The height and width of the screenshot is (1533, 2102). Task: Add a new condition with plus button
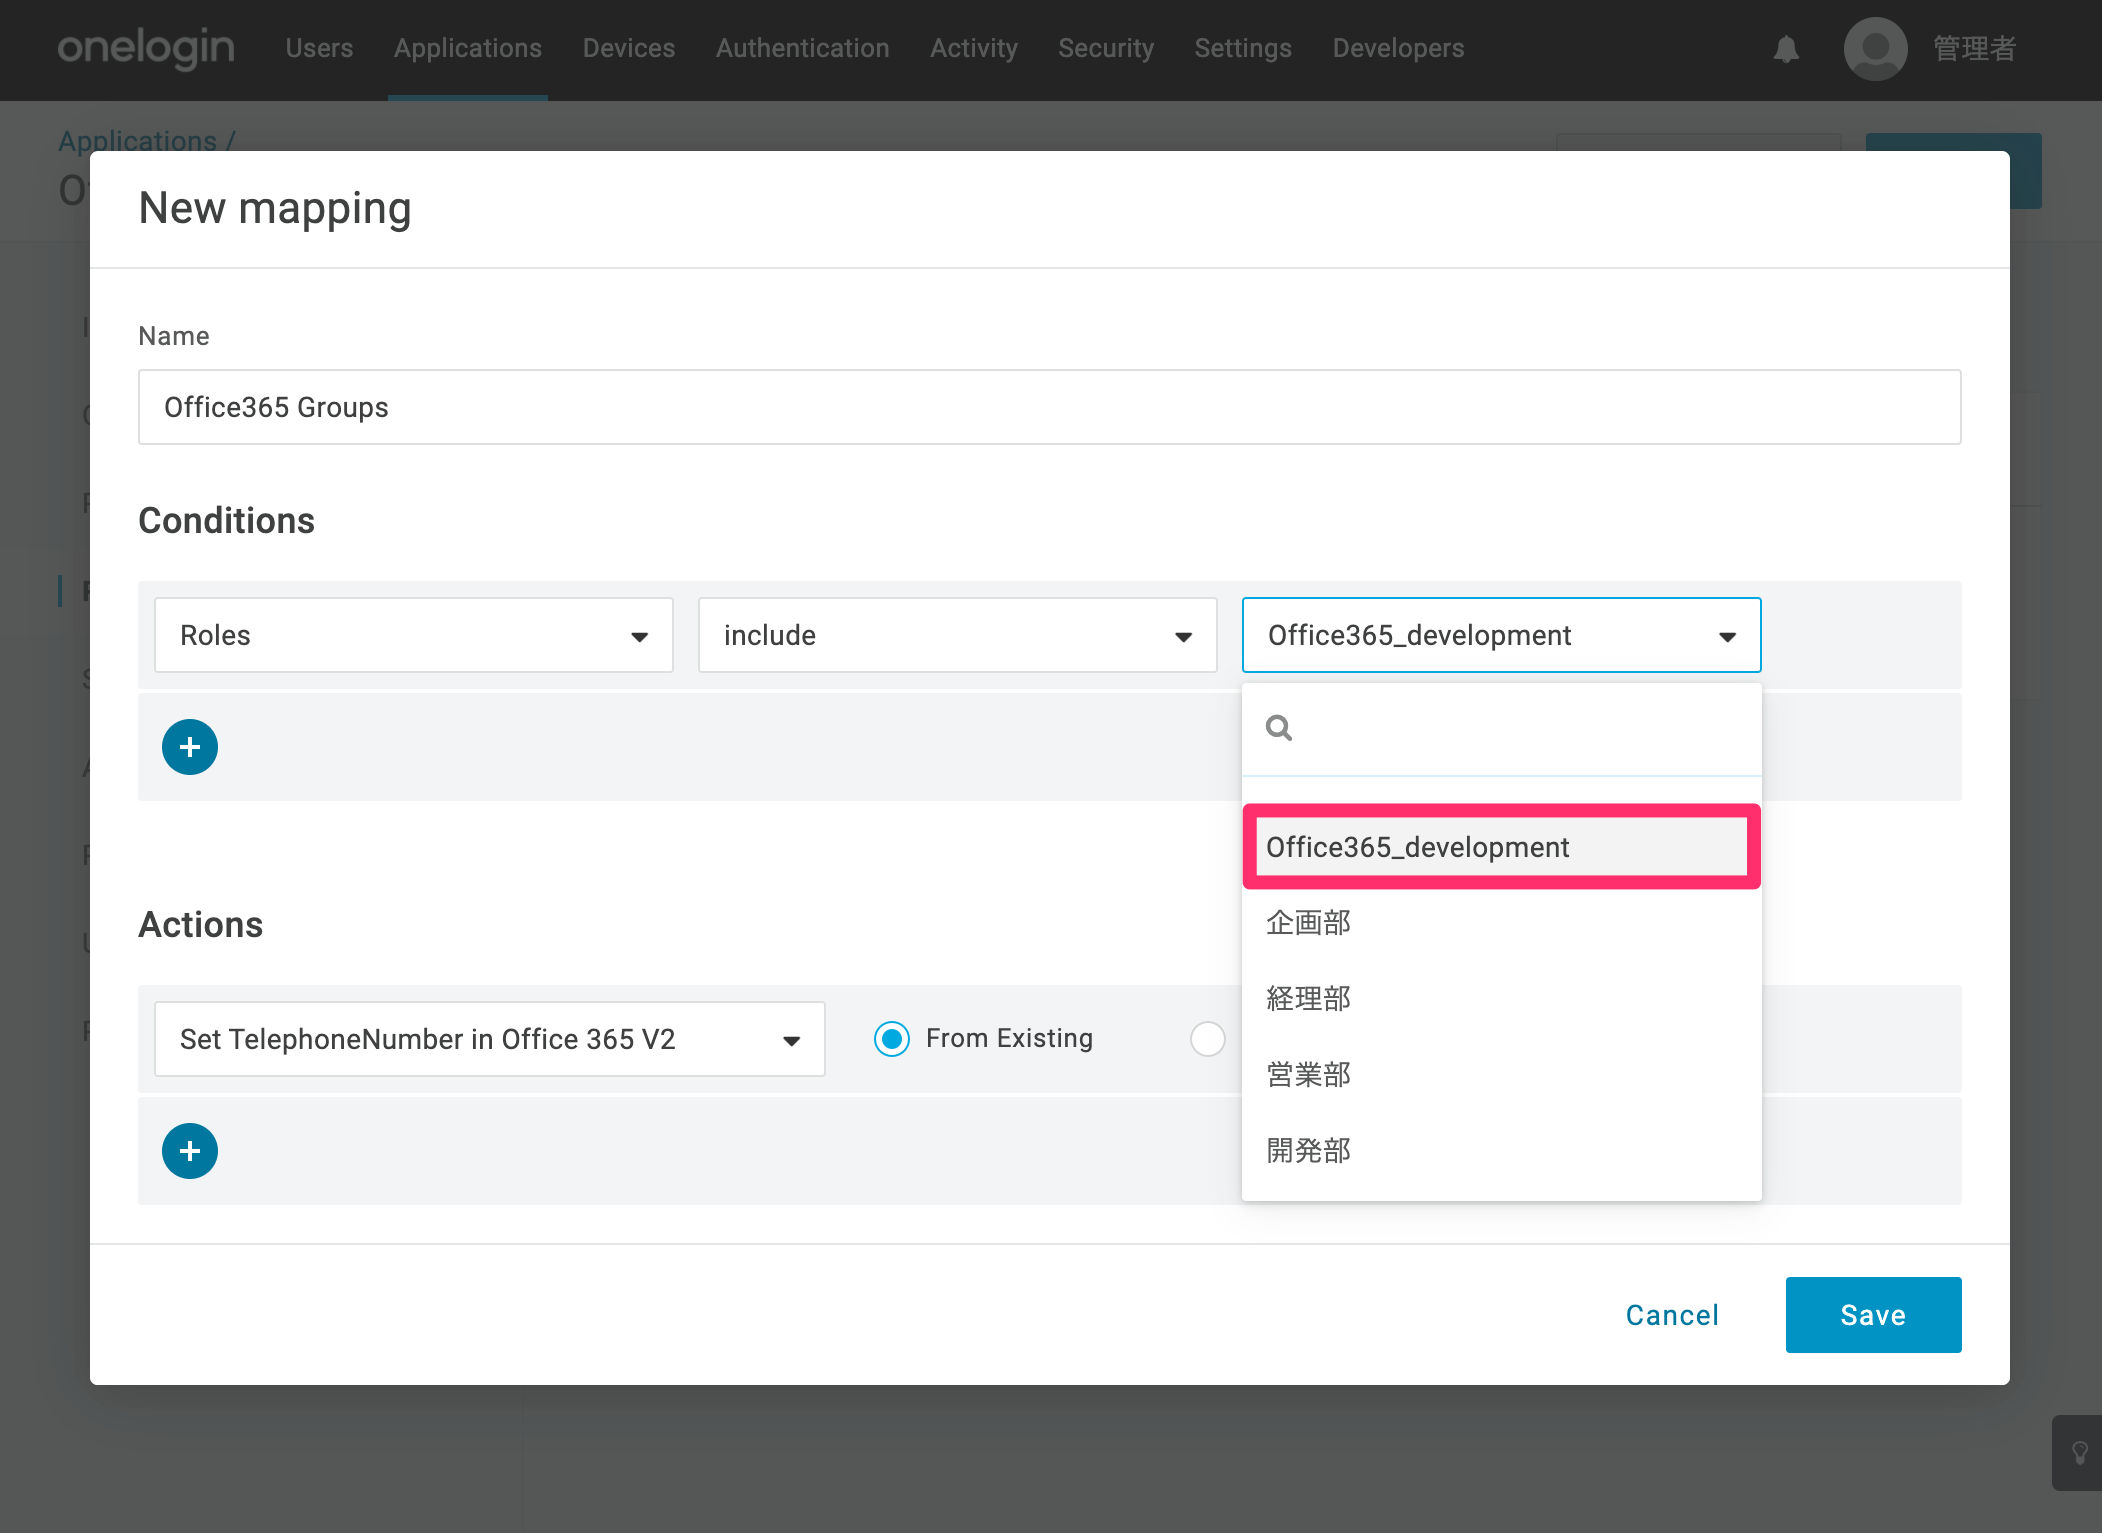pos(190,747)
